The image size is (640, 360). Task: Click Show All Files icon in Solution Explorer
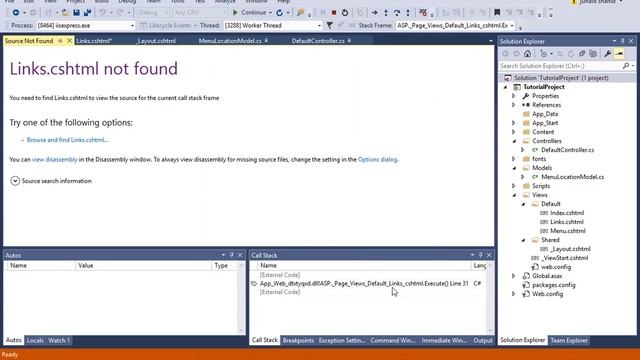tap(593, 53)
